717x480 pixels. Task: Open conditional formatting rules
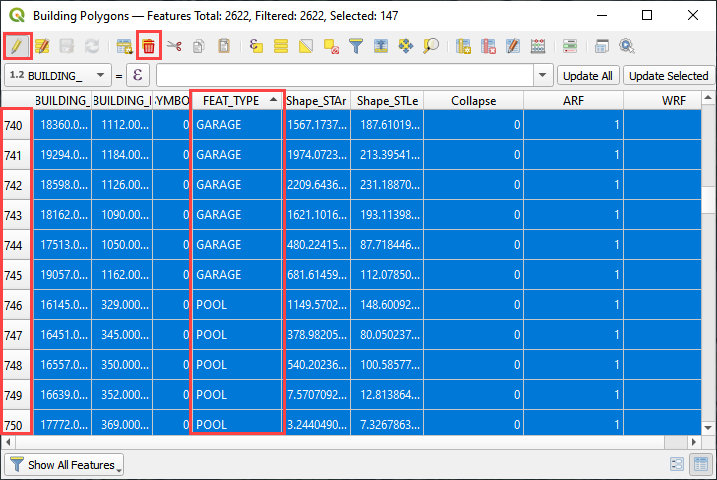coord(569,46)
